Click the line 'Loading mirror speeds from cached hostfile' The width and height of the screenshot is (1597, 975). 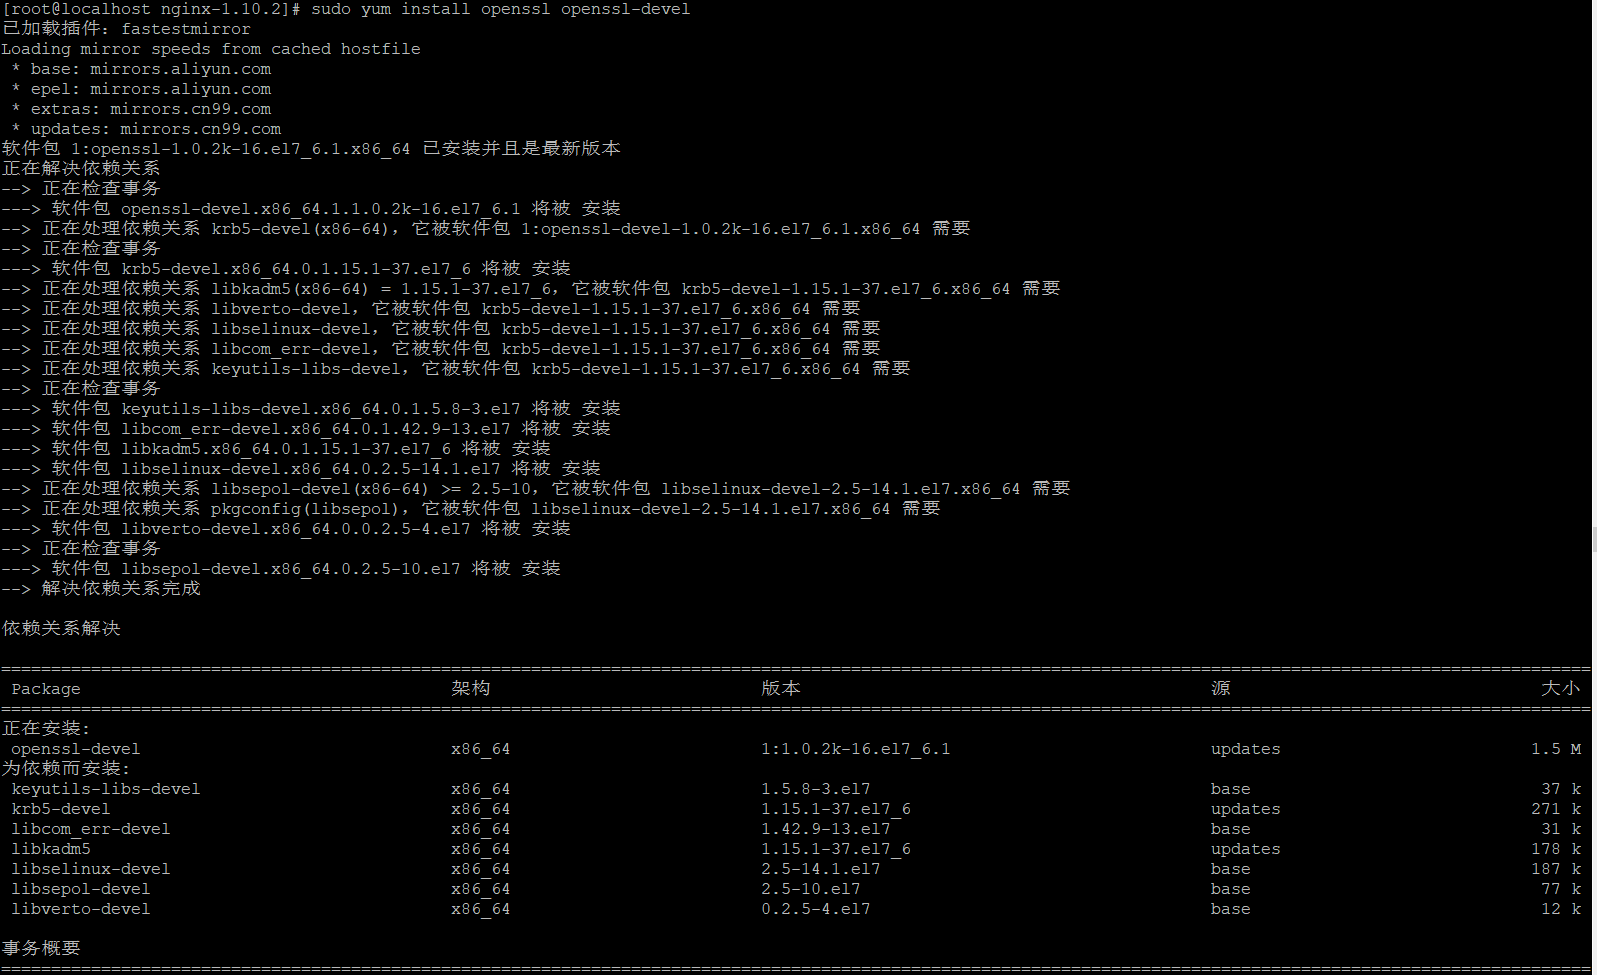pos(211,49)
